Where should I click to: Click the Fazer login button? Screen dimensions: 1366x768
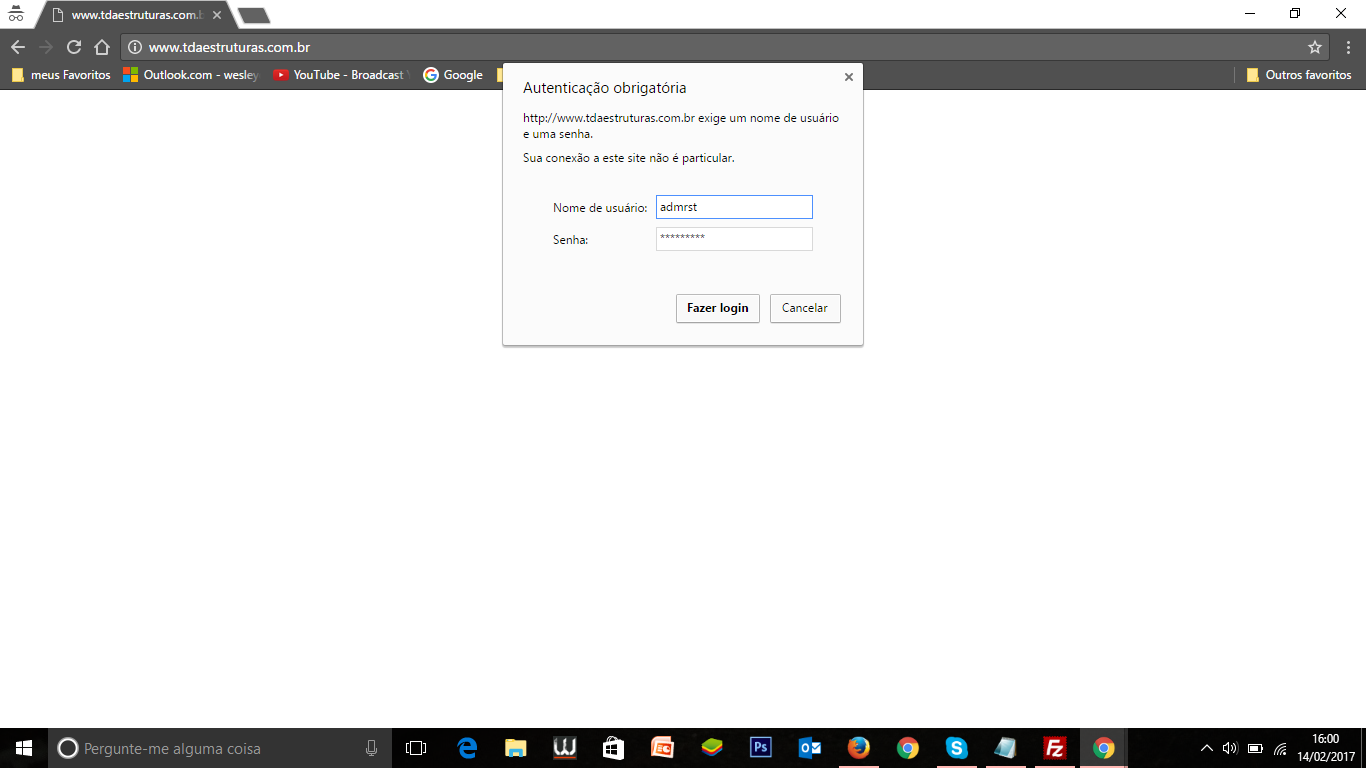718,308
